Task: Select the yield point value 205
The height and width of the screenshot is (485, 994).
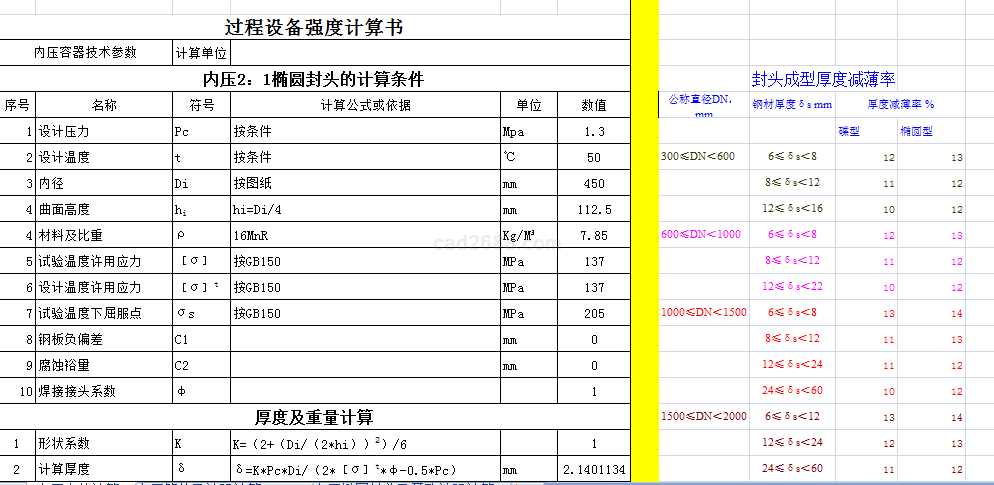Action: pyautogui.click(x=593, y=313)
